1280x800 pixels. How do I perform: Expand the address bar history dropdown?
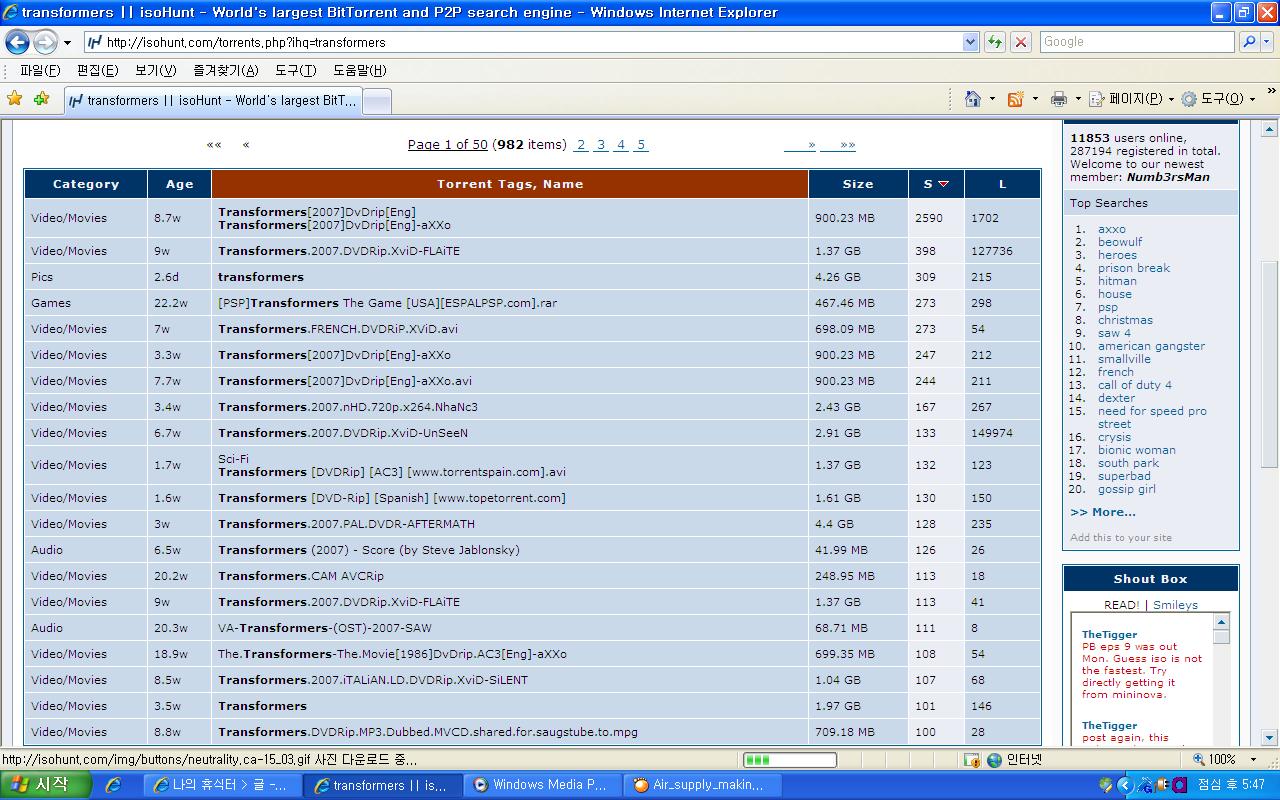(x=970, y=42)
